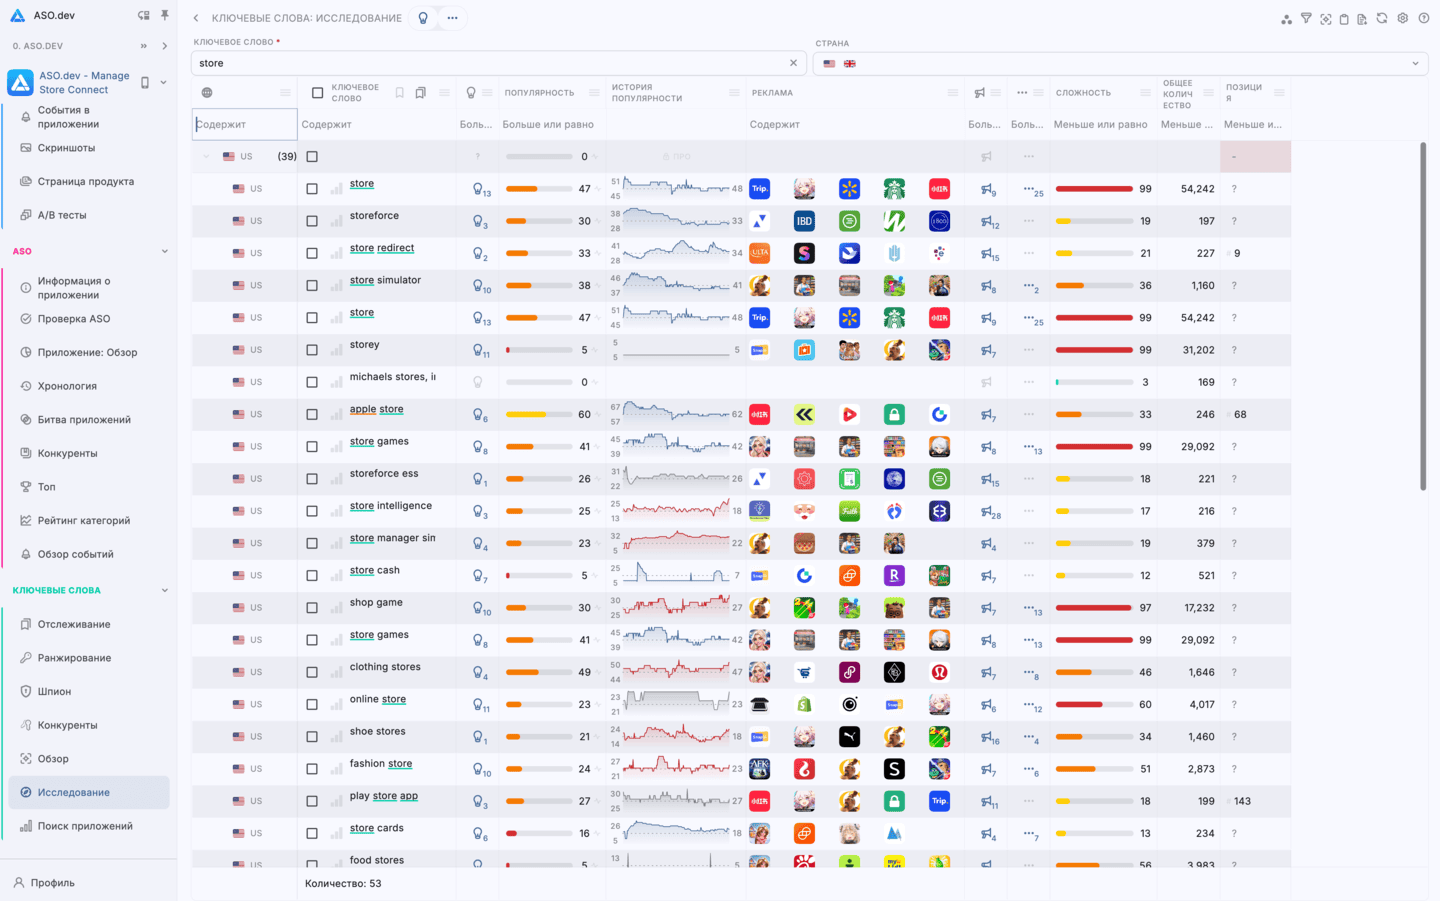Open the clipboard icon in top toolbar

(1344, 18)
